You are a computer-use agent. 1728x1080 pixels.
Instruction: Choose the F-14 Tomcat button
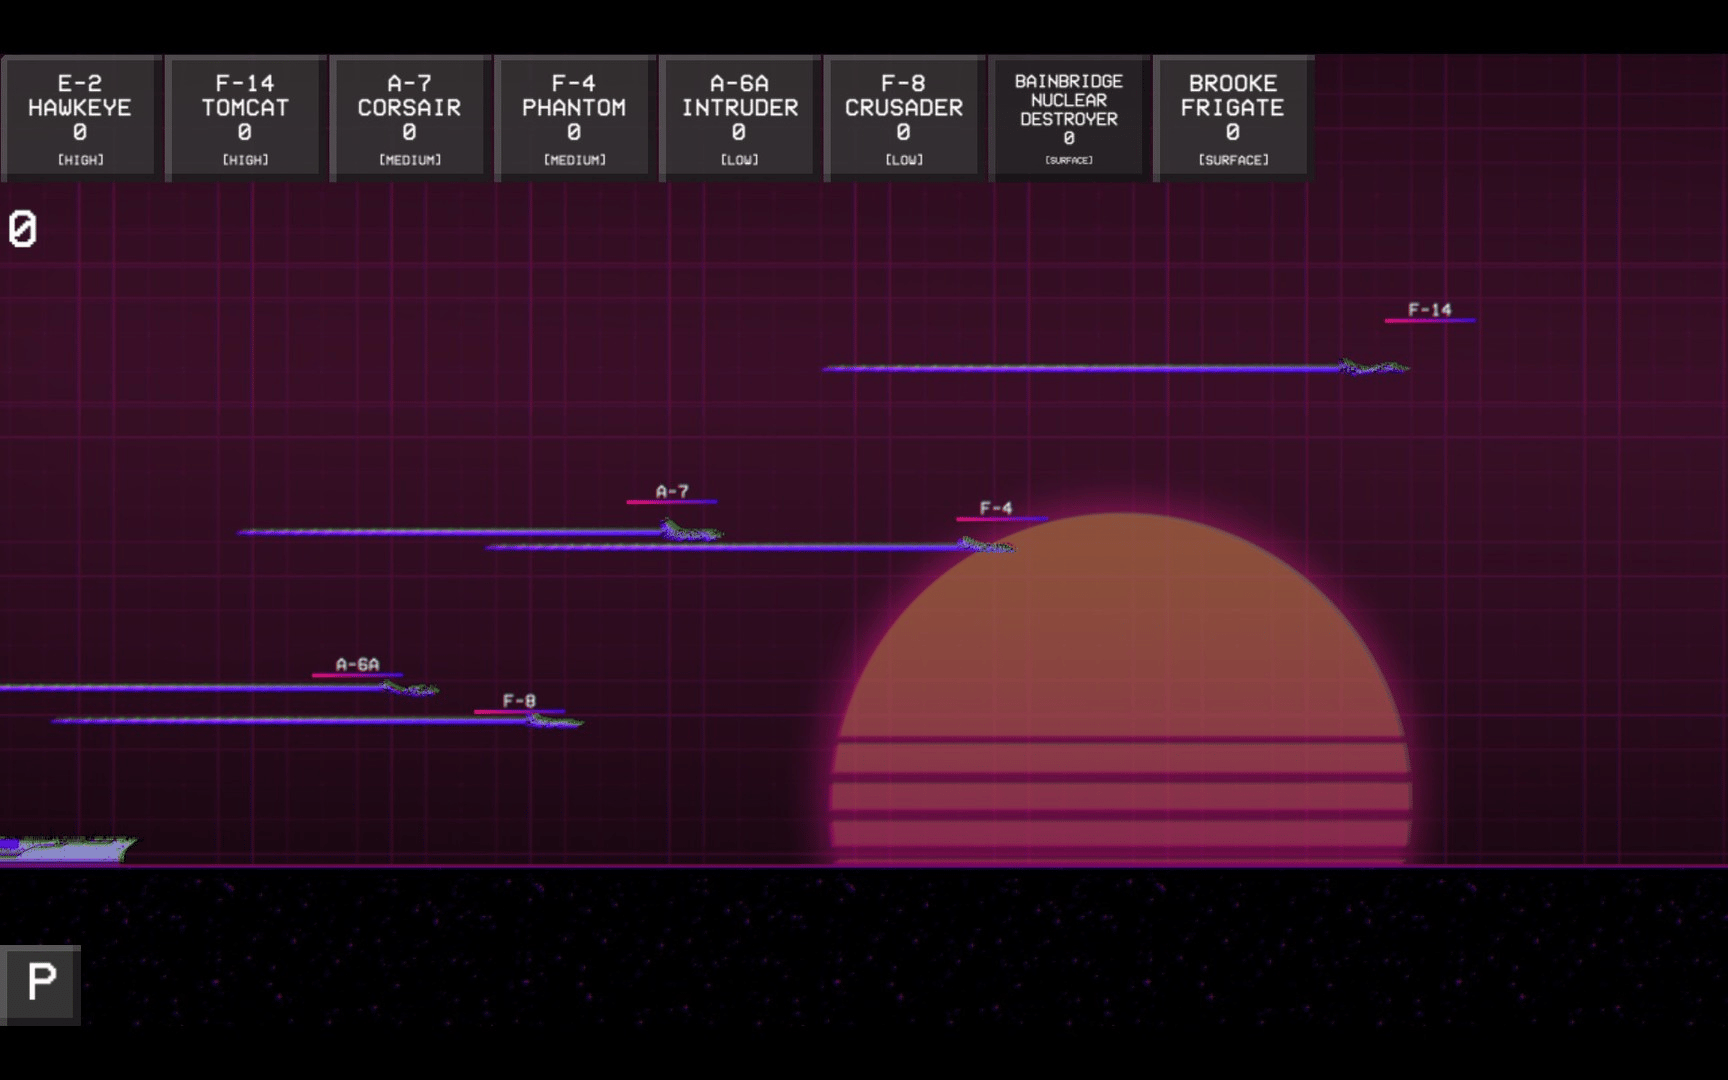coord(245,118)
